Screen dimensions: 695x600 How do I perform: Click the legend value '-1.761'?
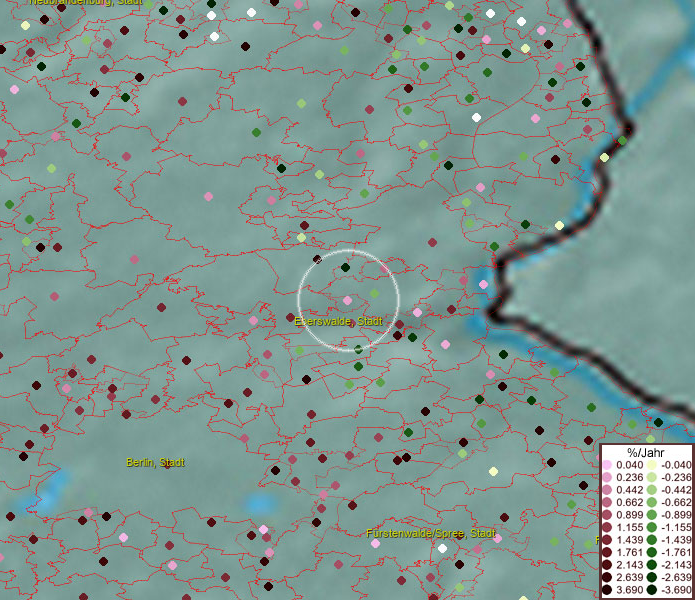[676, 553]
